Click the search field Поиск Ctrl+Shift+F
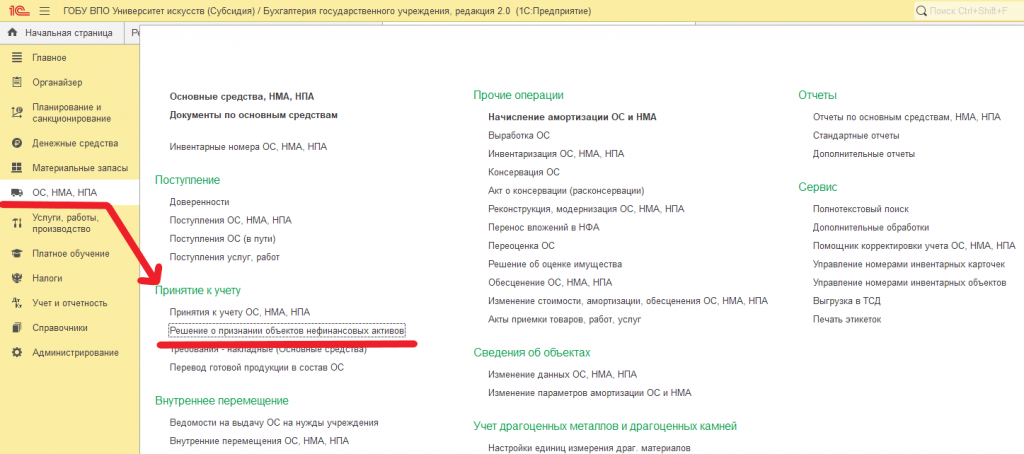Viewport: 1024px width, 454px height. (968, 11)
